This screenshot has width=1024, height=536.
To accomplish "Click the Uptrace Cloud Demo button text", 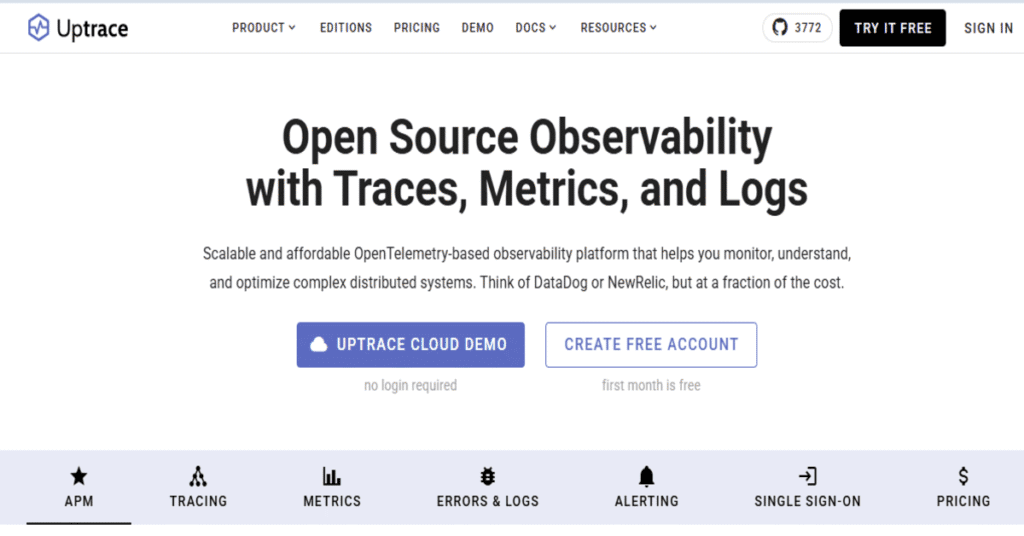I will [x=421, y=344].
